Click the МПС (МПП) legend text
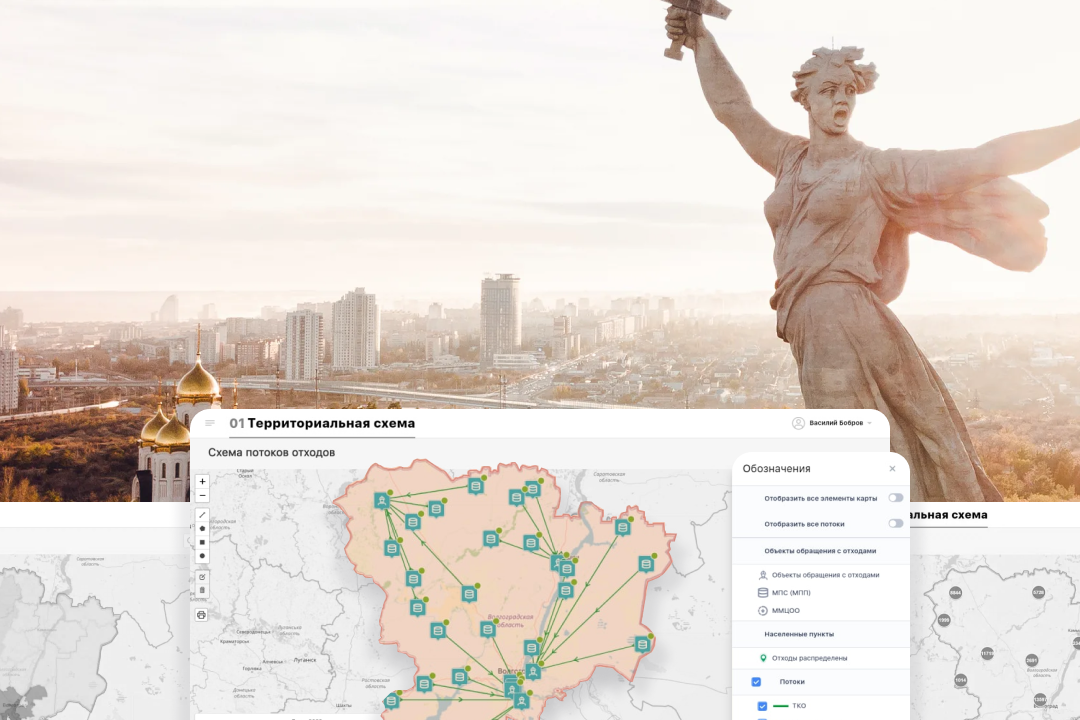This screenshot has height=720, width=1080. pos(791,593)
